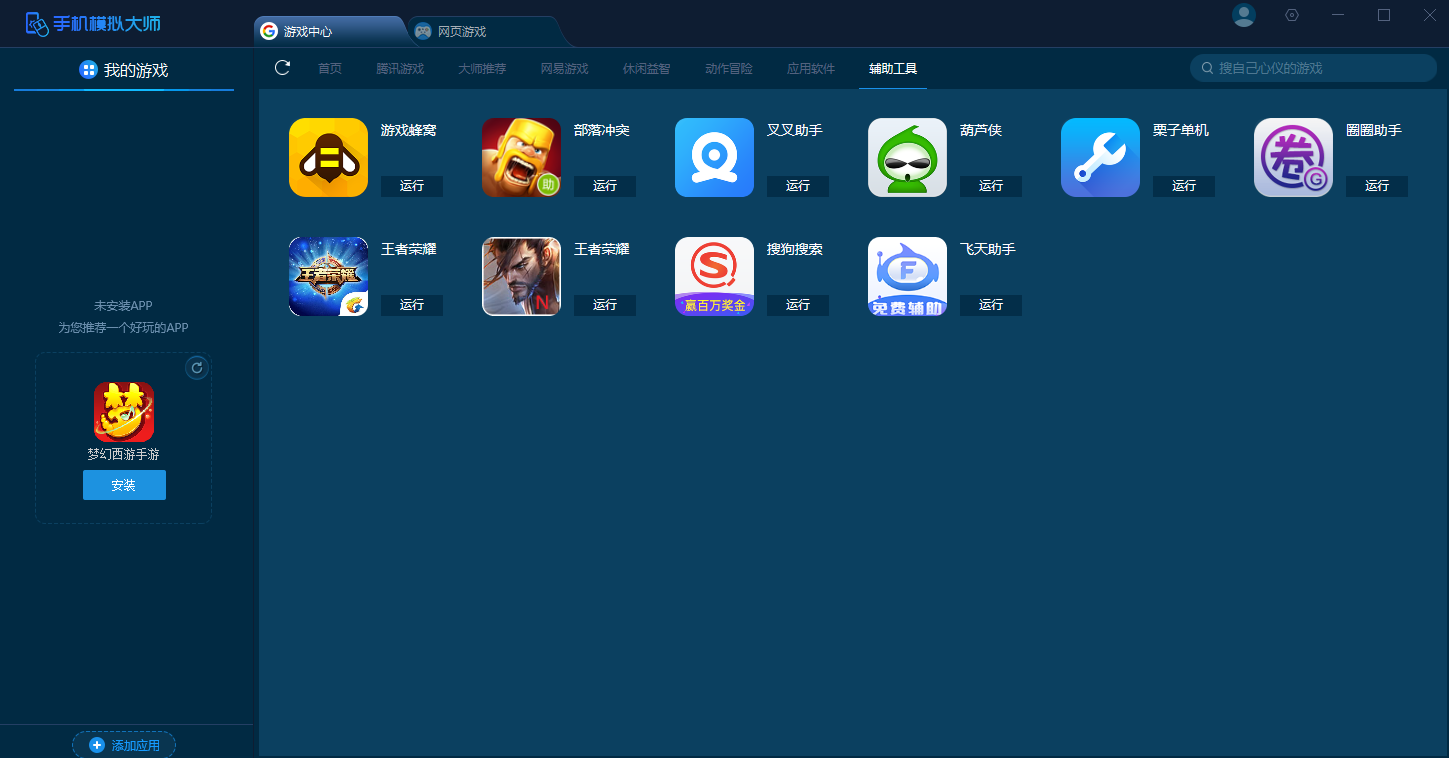Open the 游戏蜂窝 bee app icon
The image size is (1449, 758).
coord(328,158)
